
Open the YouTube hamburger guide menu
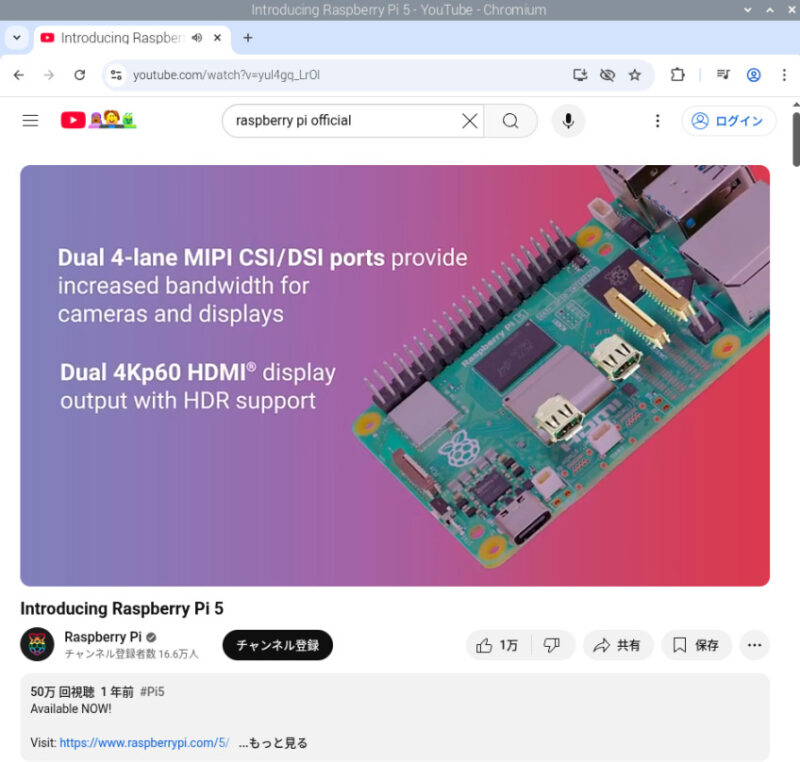[31, 120]
